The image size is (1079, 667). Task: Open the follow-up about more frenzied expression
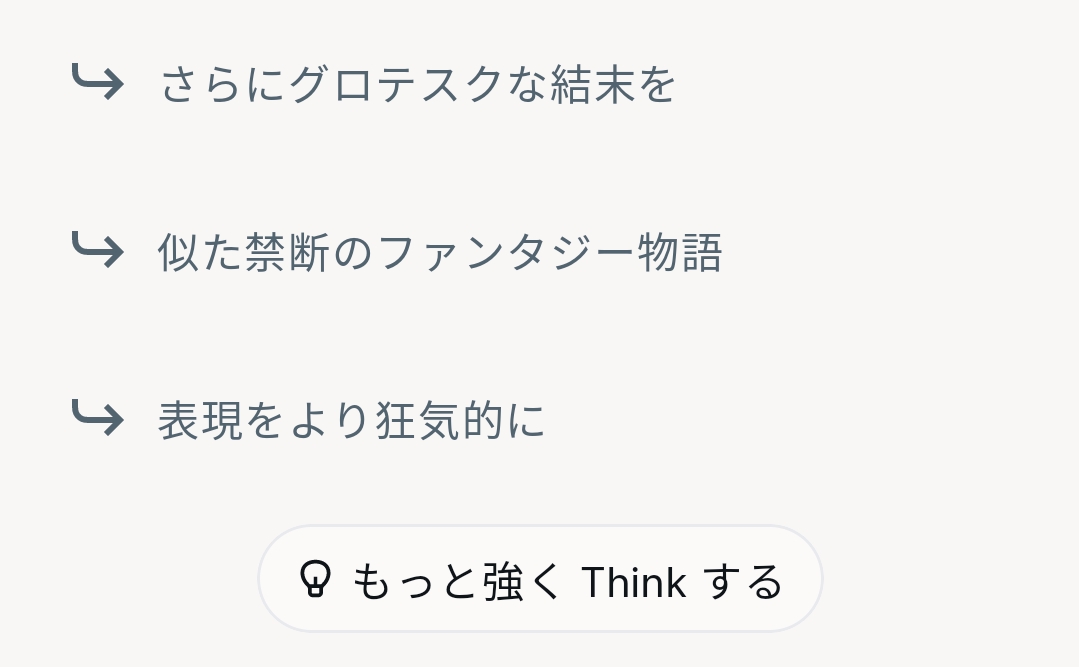point(351,420)
